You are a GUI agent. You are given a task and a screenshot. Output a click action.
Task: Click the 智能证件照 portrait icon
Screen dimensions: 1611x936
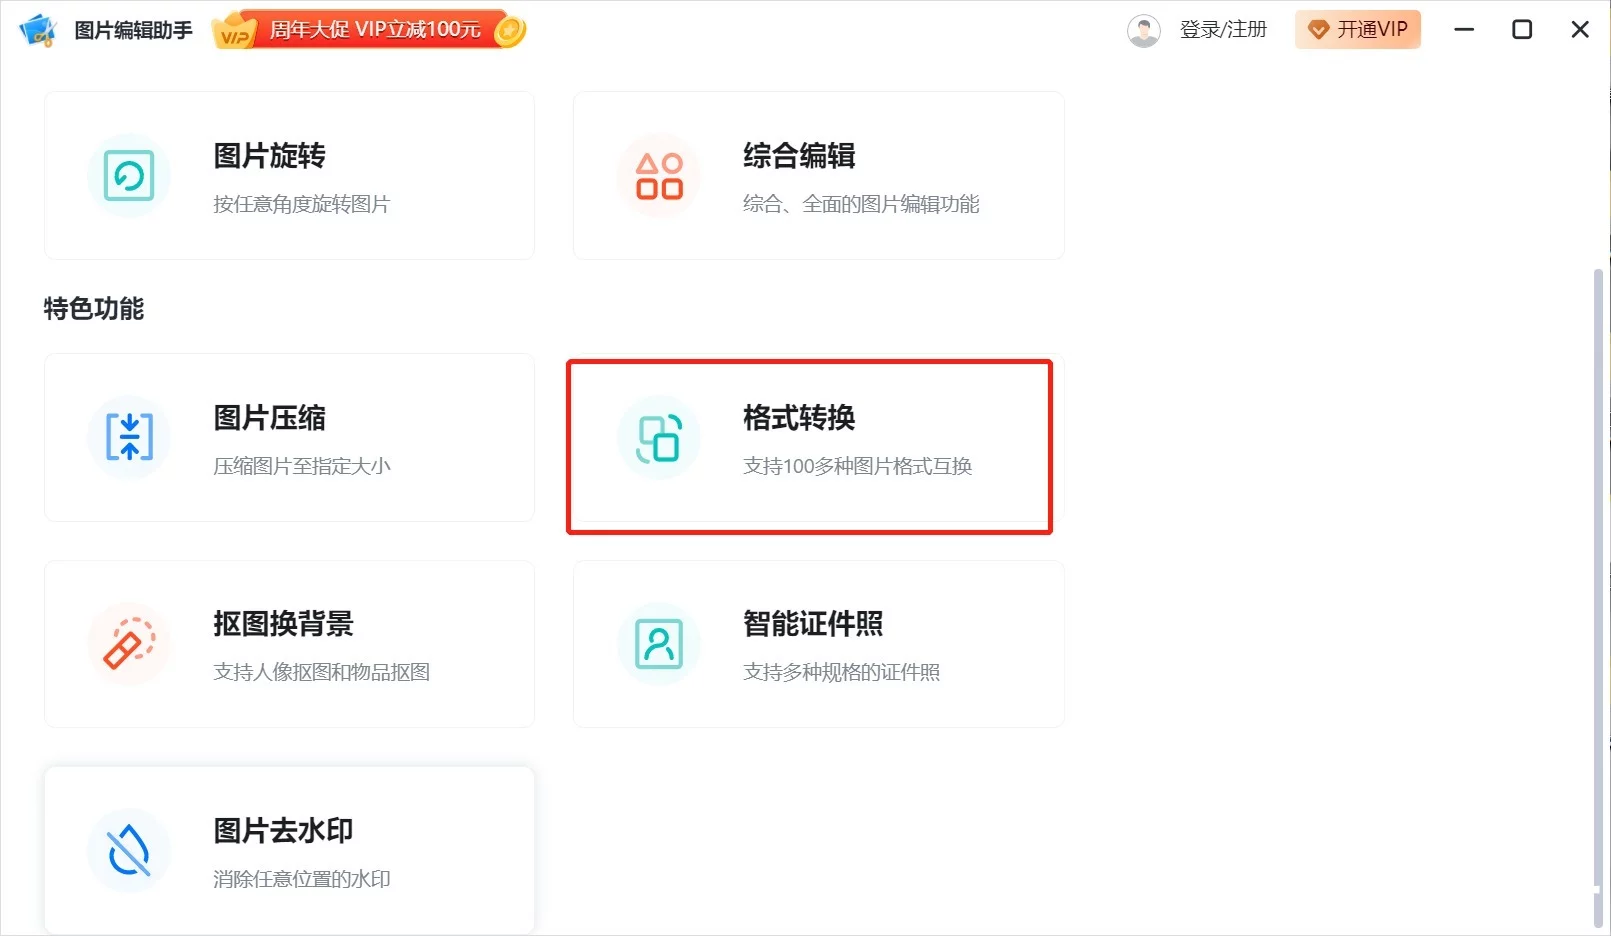[x=659, y=644]
